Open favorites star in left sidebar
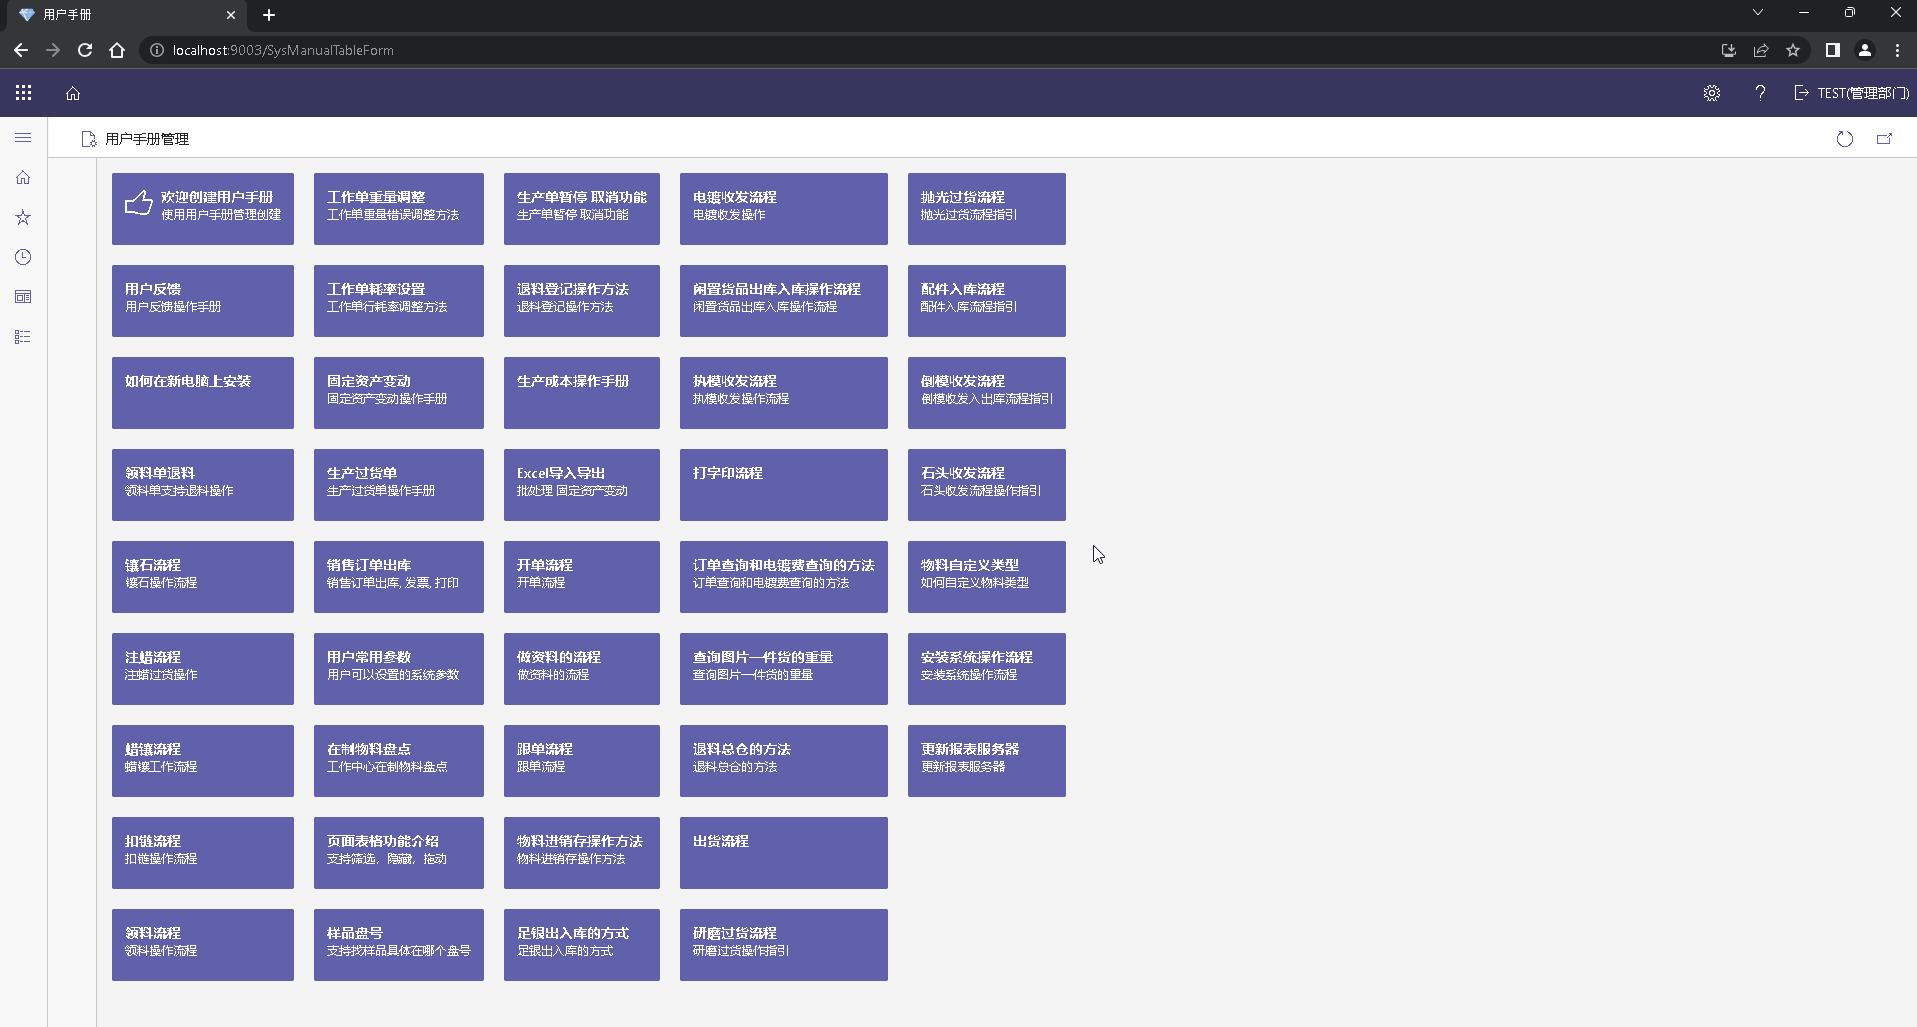Viewport: 1917px width, 1027px height. coord(23,217)
